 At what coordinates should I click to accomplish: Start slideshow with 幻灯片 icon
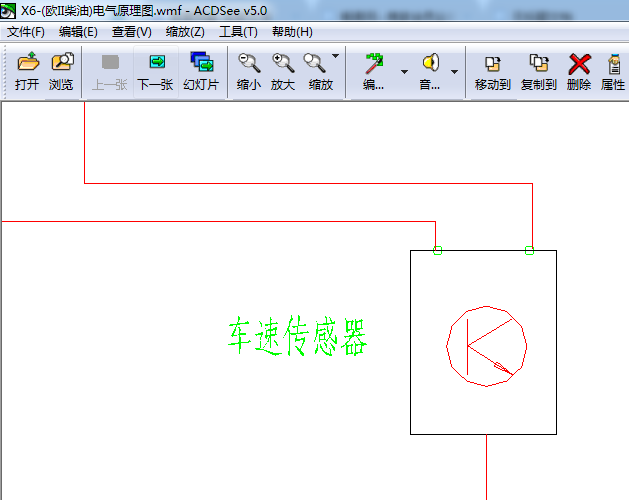[x=201, y=71]
